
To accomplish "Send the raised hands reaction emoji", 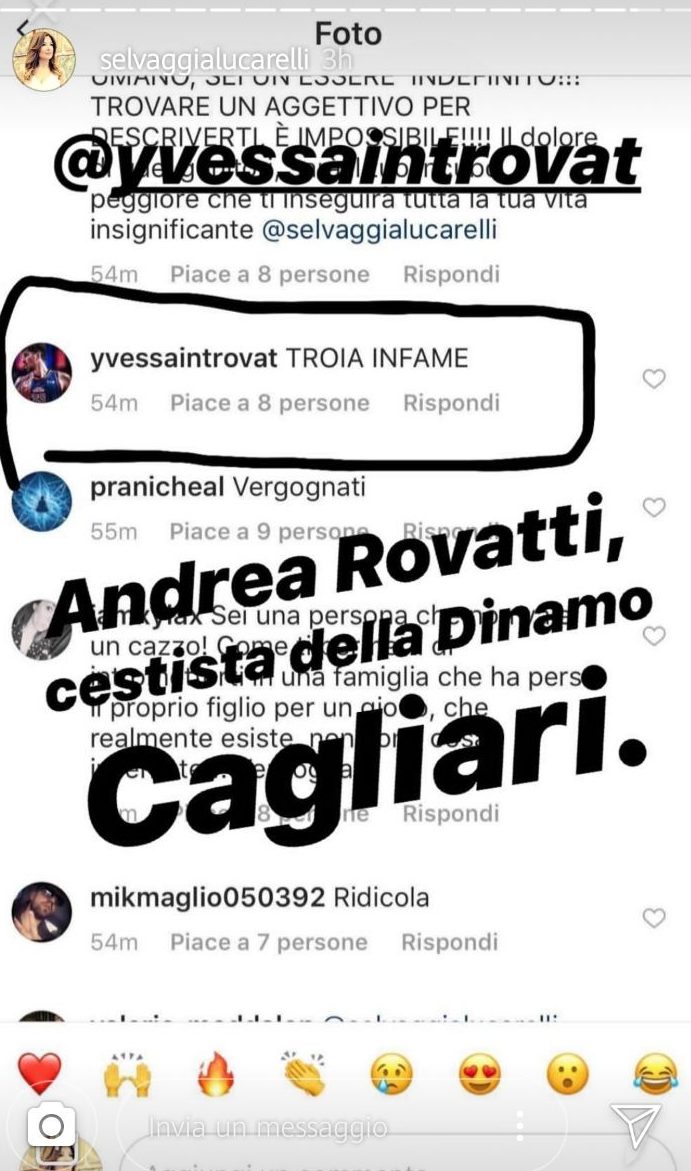I will (127, 1074).
